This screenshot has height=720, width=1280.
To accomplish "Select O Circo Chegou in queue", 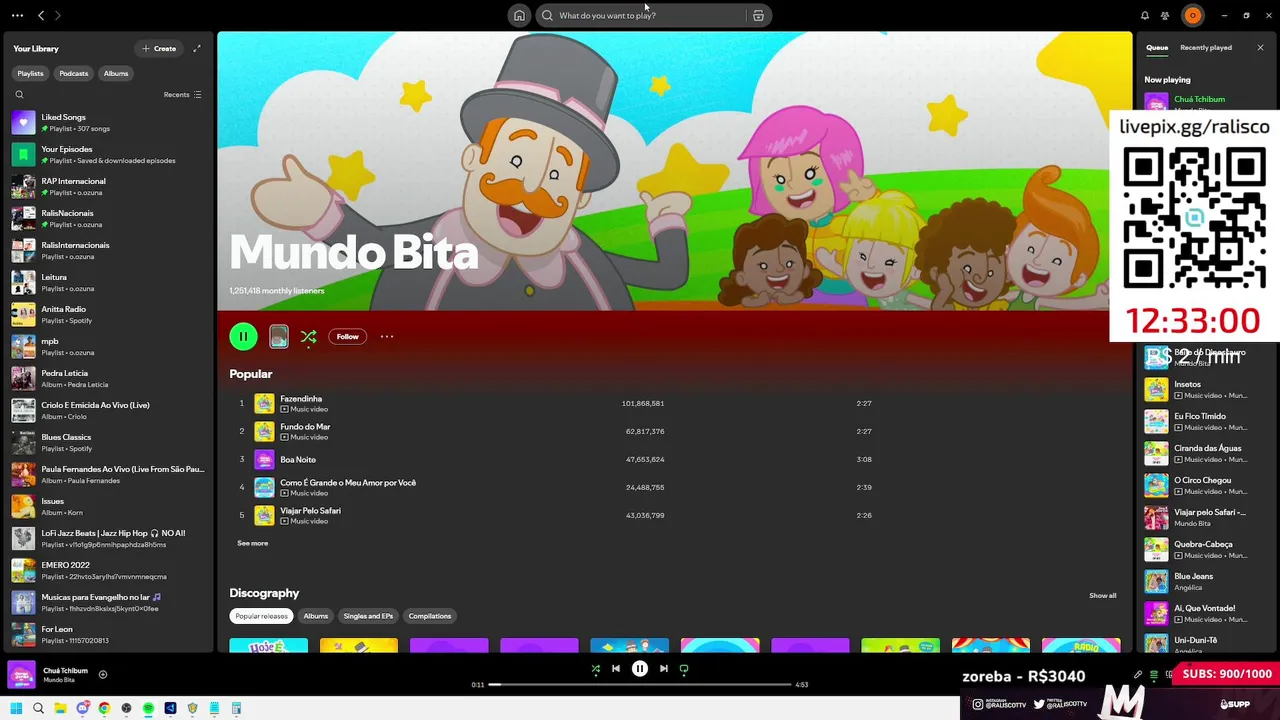I will coord(1207,485).
